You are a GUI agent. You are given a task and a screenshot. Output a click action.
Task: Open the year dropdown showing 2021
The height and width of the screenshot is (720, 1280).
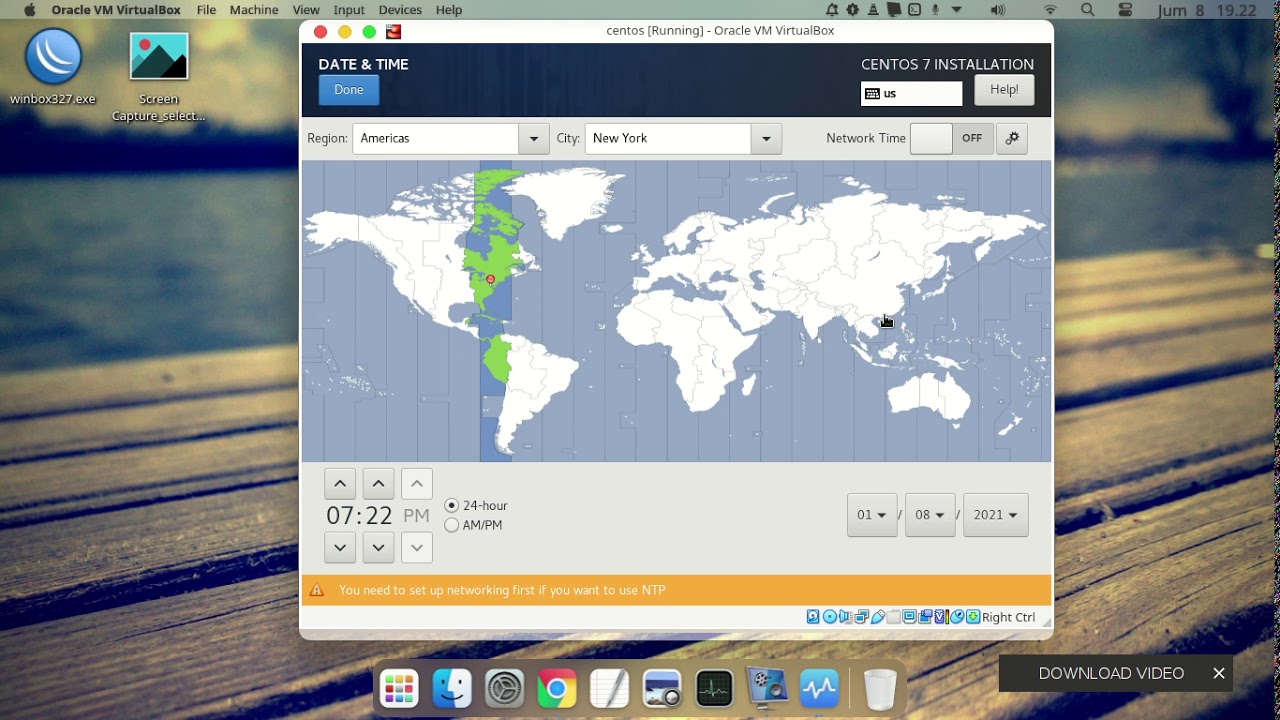[996, 515]
